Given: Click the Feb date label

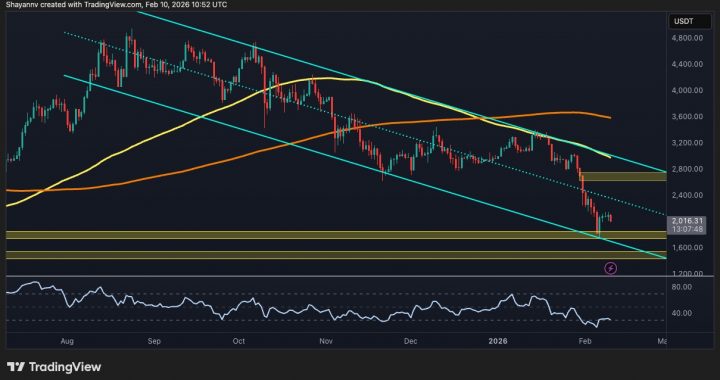Looking at the screenshot, I should tap(585, 341).
